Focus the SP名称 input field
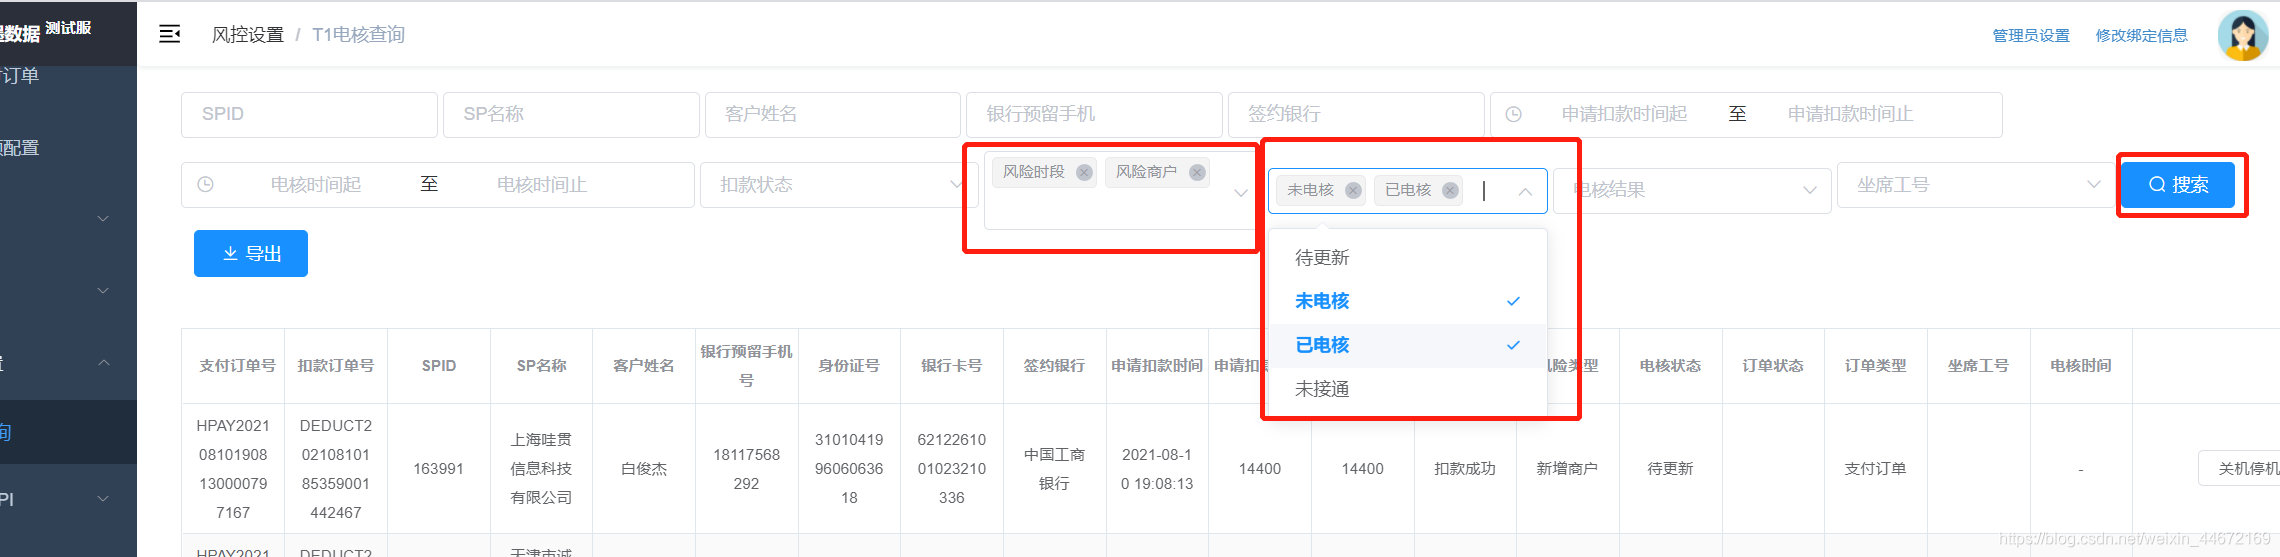This screenshot has width=2280, height=557. [571, 115]
